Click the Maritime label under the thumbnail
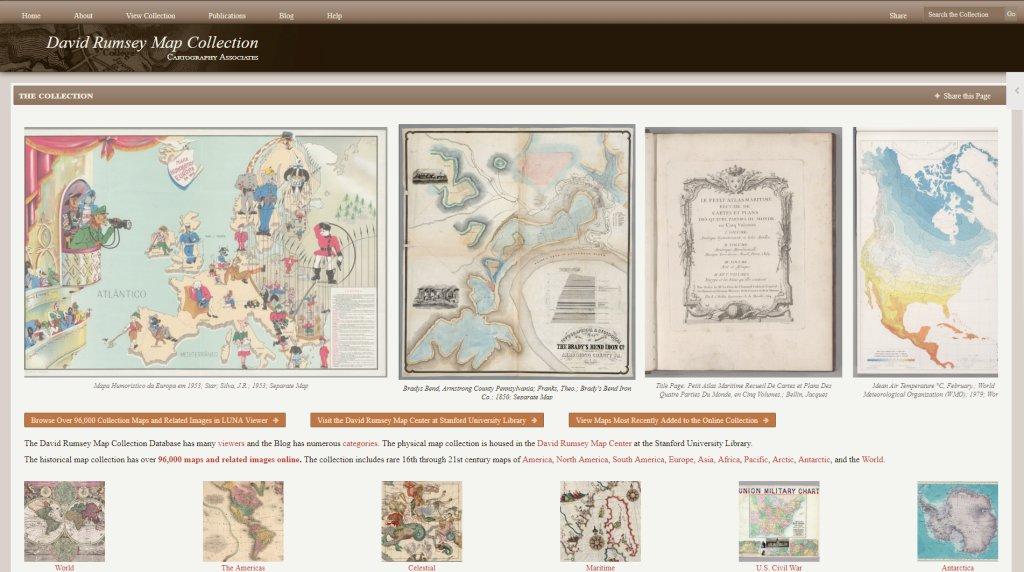 [x=600, y=567]
